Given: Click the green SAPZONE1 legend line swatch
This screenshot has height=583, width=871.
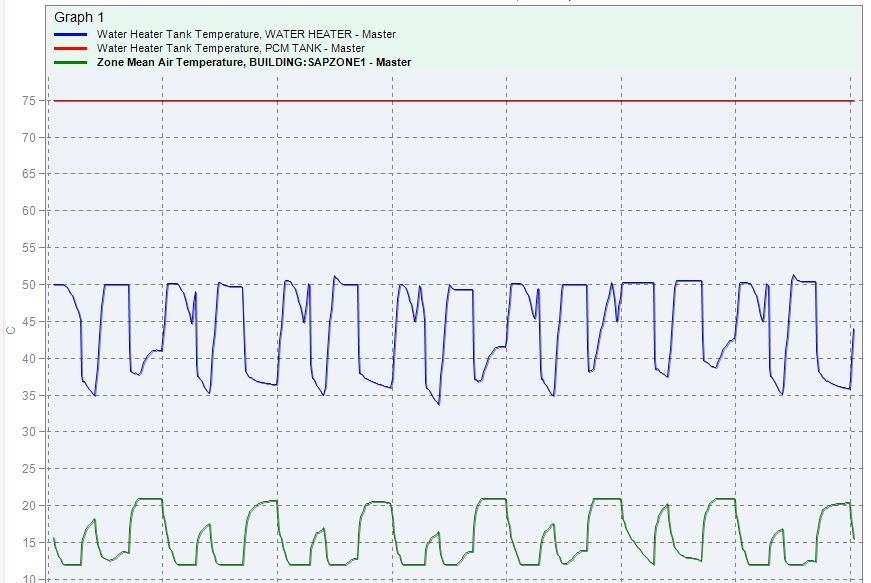Looking at the screenshot, I should 71,62.
